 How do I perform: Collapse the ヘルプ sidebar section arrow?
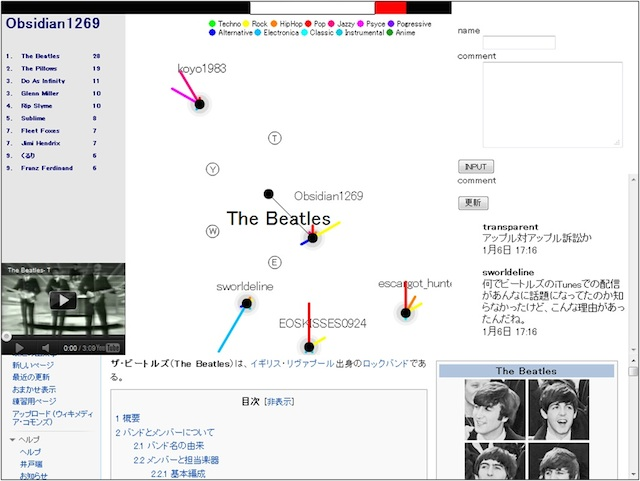point(12,440)
